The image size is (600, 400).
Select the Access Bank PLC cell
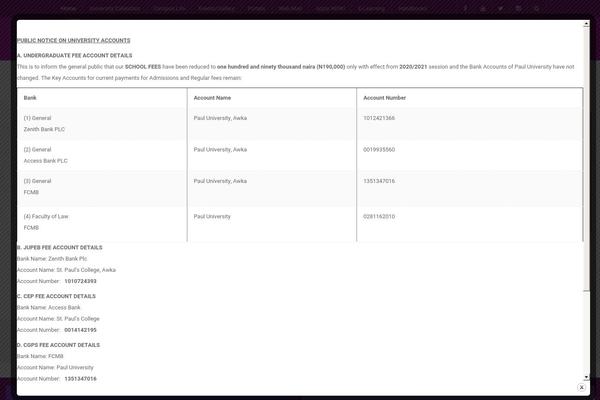pos(102,155)
